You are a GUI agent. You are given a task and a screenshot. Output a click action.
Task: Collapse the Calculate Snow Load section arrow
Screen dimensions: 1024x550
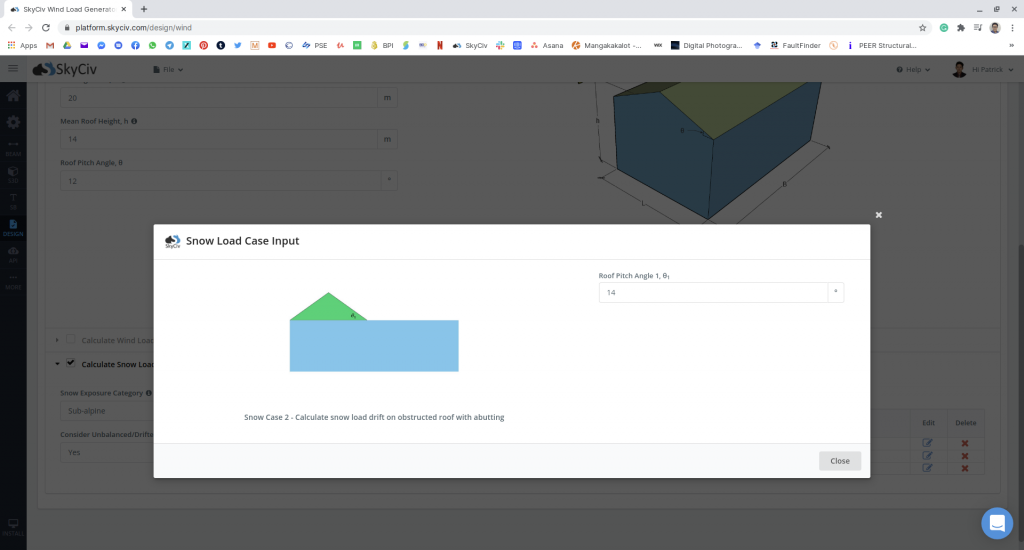[x=57, y=364]
